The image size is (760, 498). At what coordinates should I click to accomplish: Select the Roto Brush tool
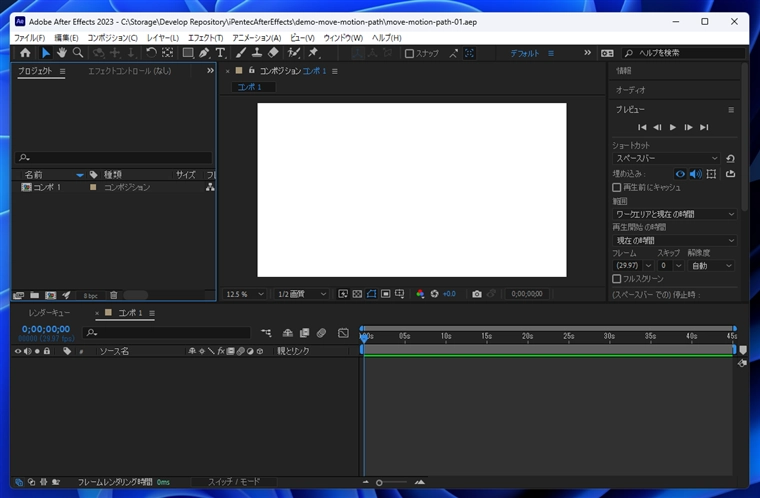294,53
